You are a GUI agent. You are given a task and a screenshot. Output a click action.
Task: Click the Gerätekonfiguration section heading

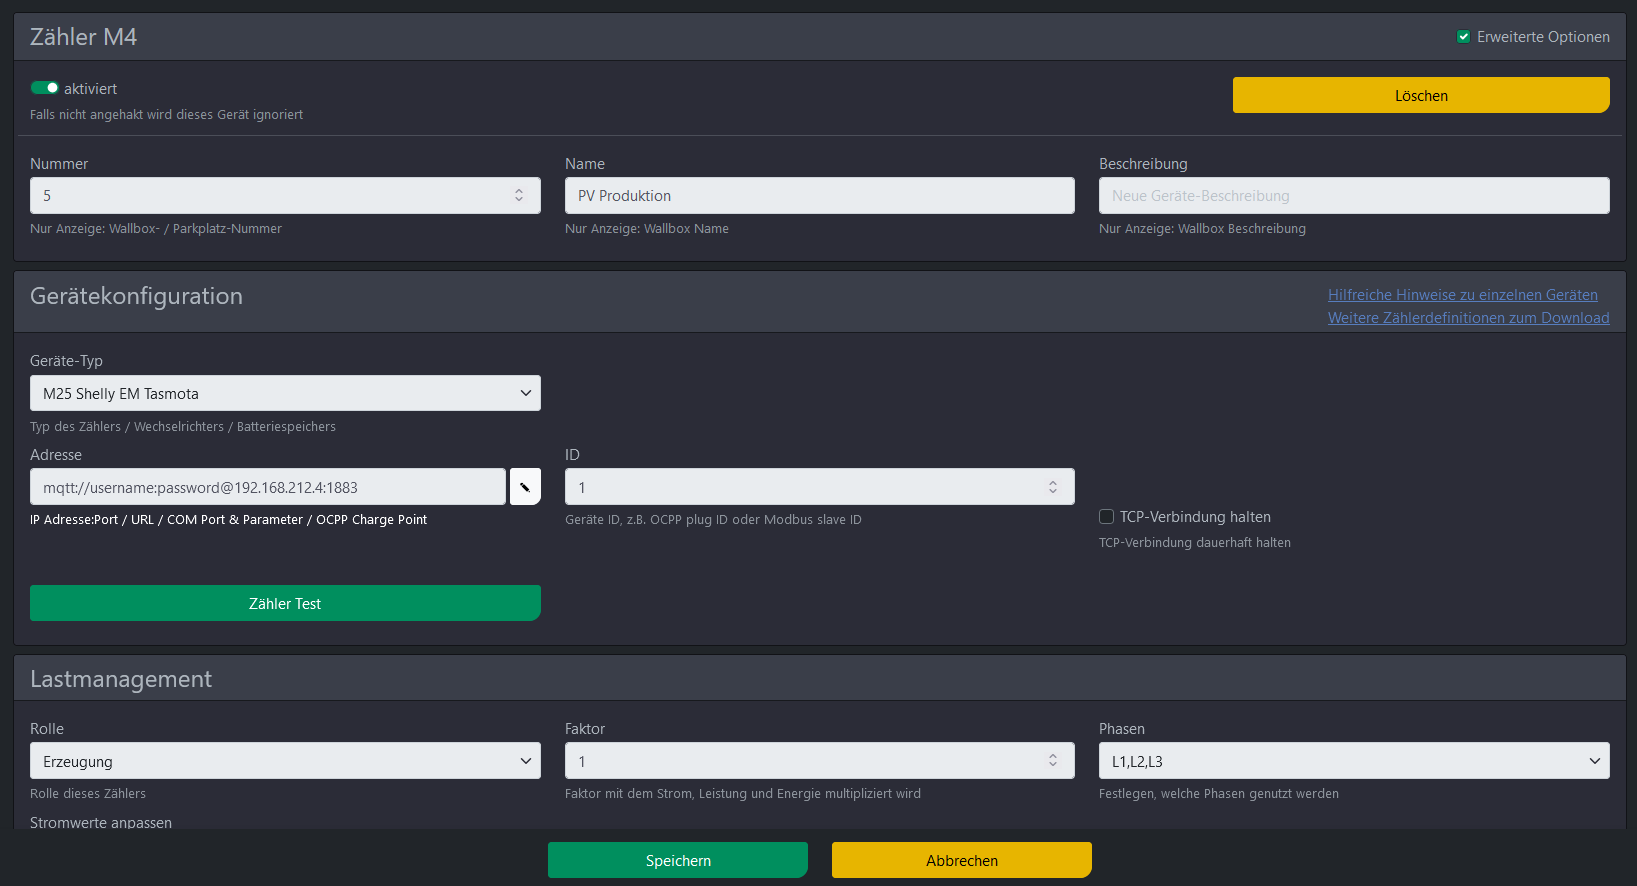(x=136, y=296)
